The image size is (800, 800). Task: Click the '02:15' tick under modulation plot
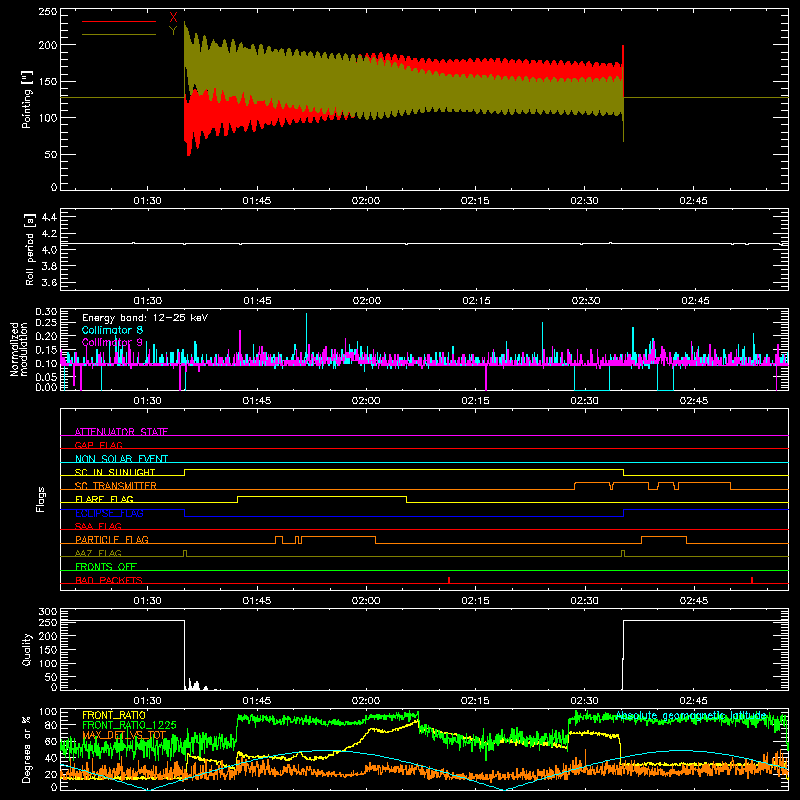(x=475, y=401)
